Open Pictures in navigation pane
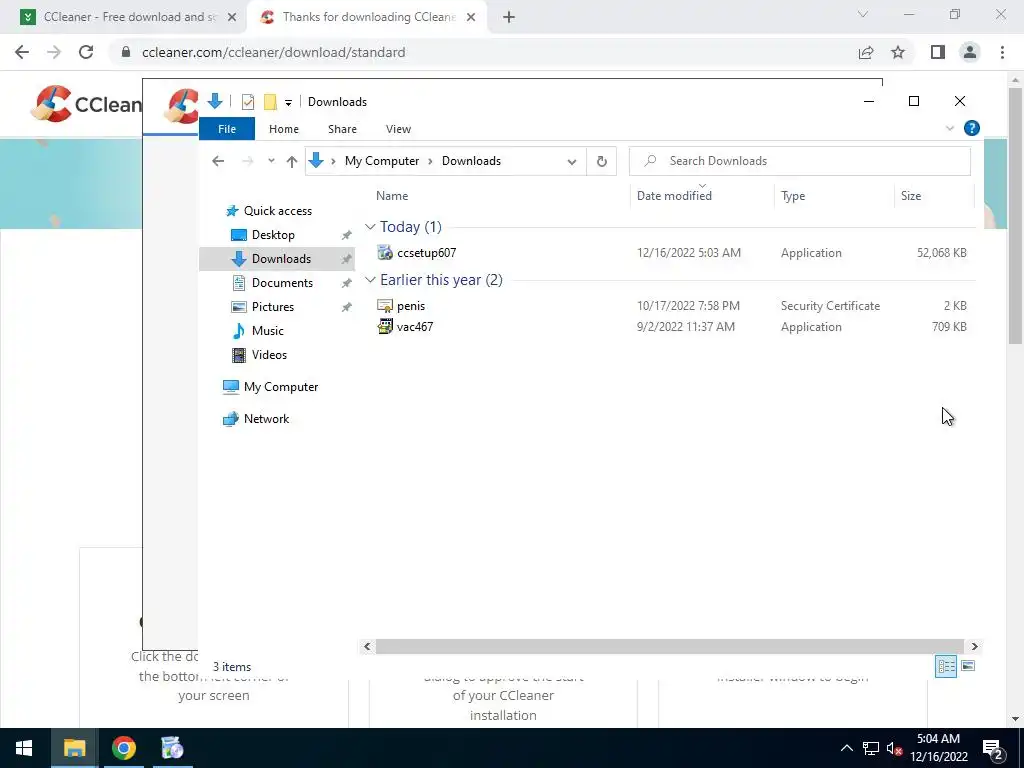Screen dimensions: 1024x768 273,307
